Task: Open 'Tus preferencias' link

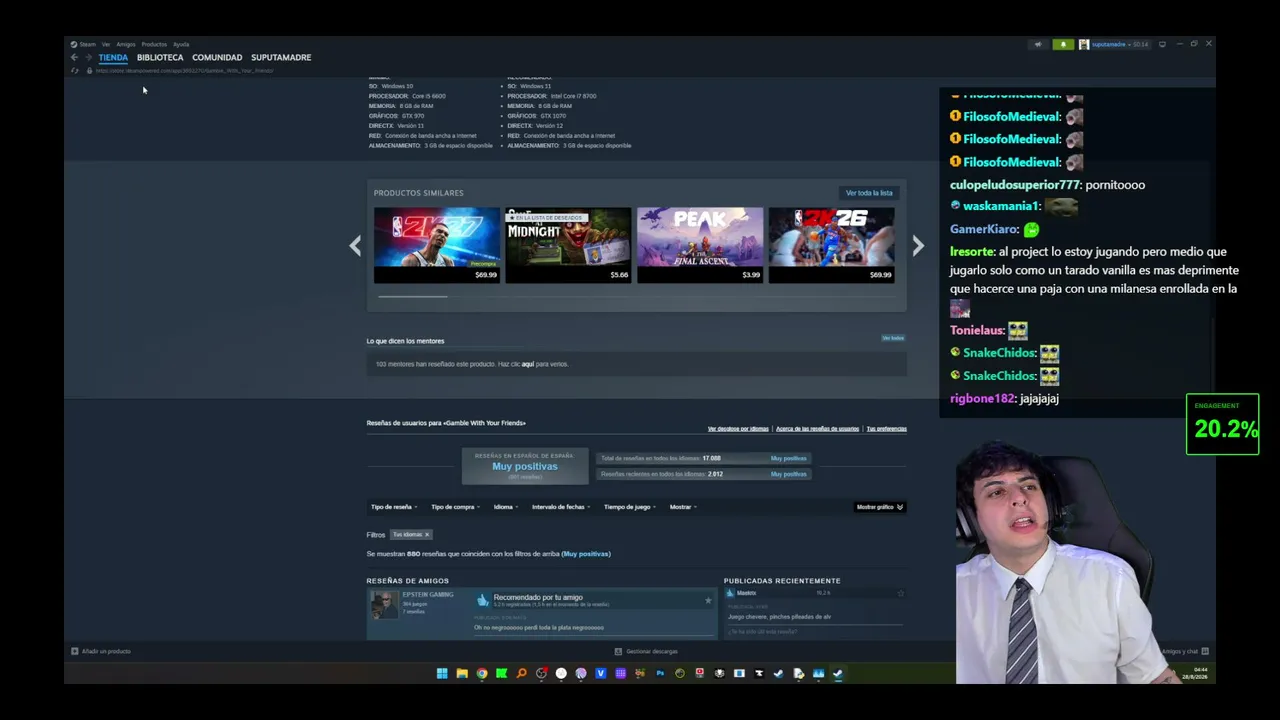Action: pos(887,429)
